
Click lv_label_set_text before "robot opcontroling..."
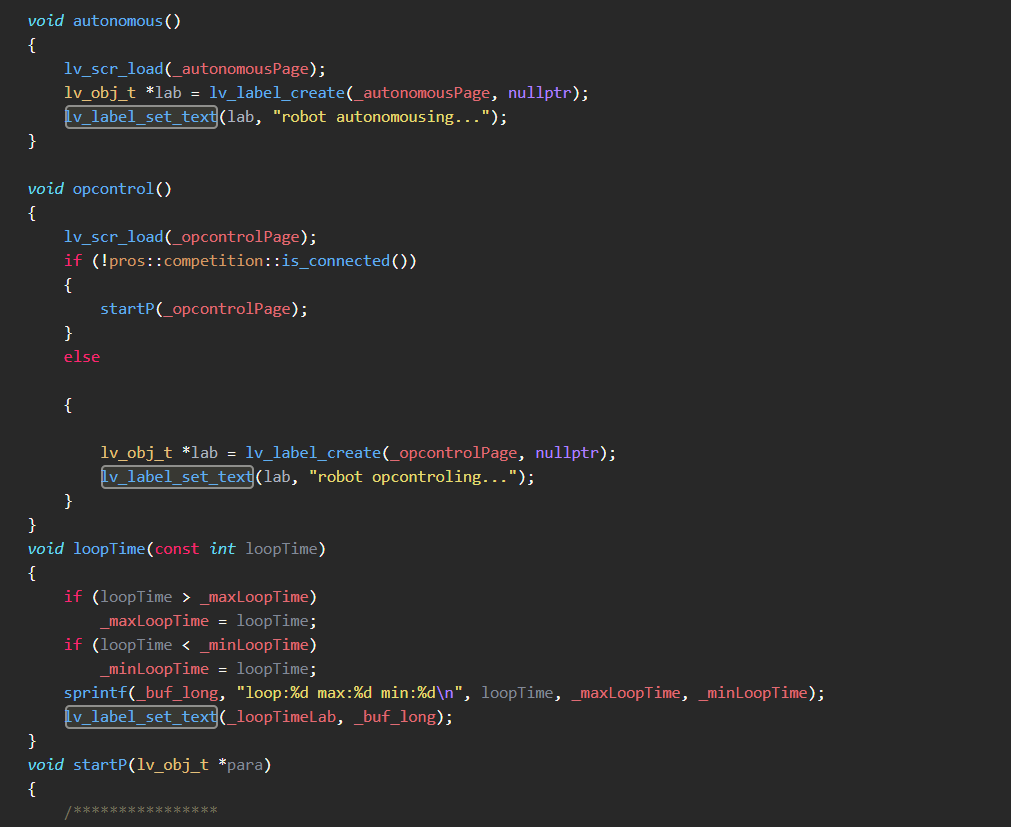[x=177, y=477]
